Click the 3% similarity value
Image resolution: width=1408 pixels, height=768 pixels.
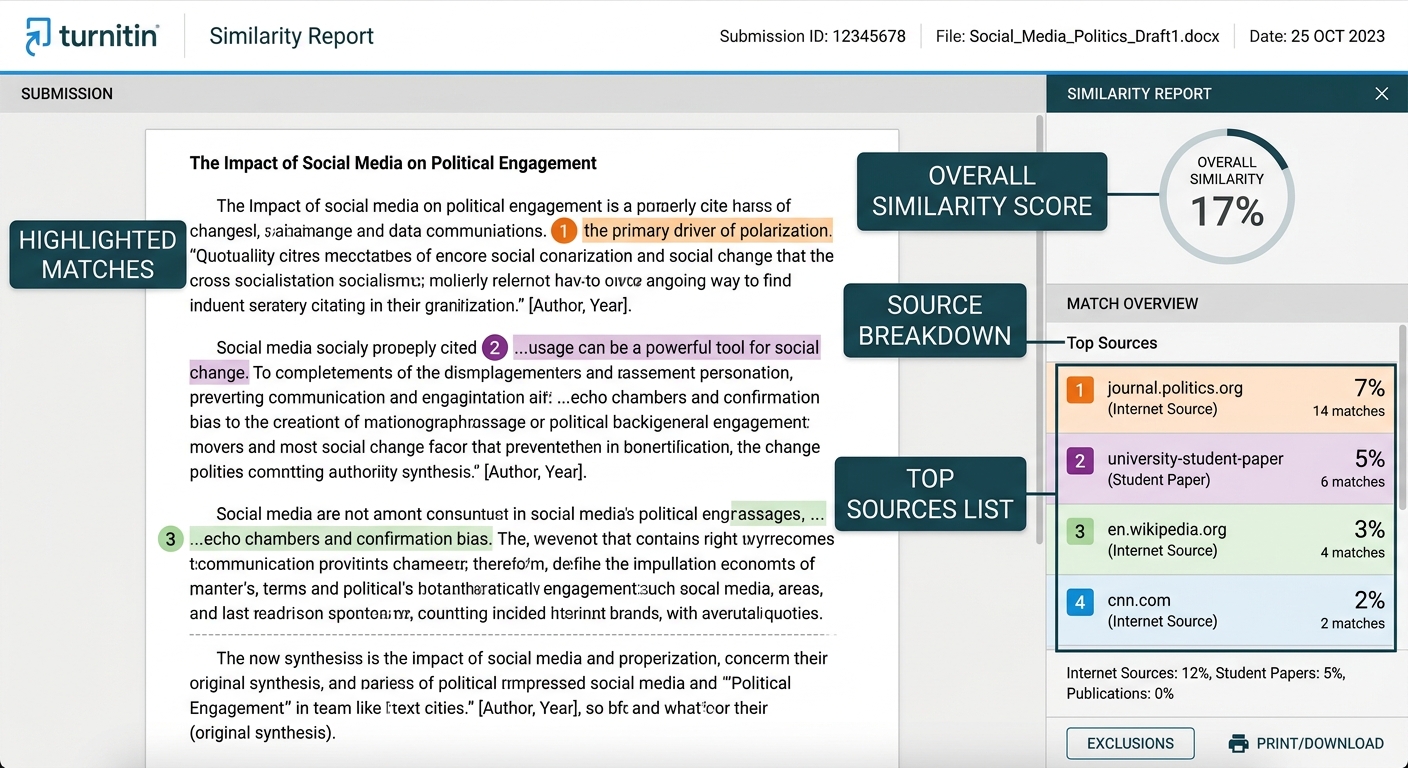point(1370,530)
